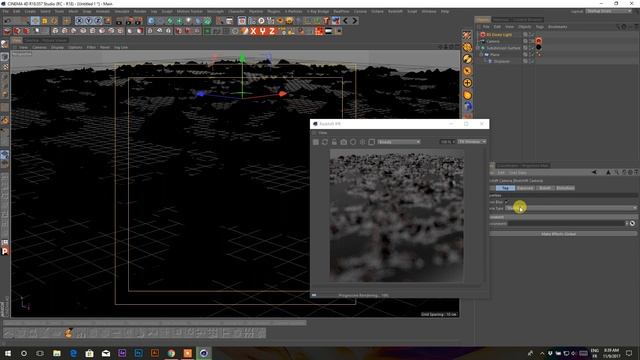Click the left arrow icon in top toolbar

[x=345, y=20]
